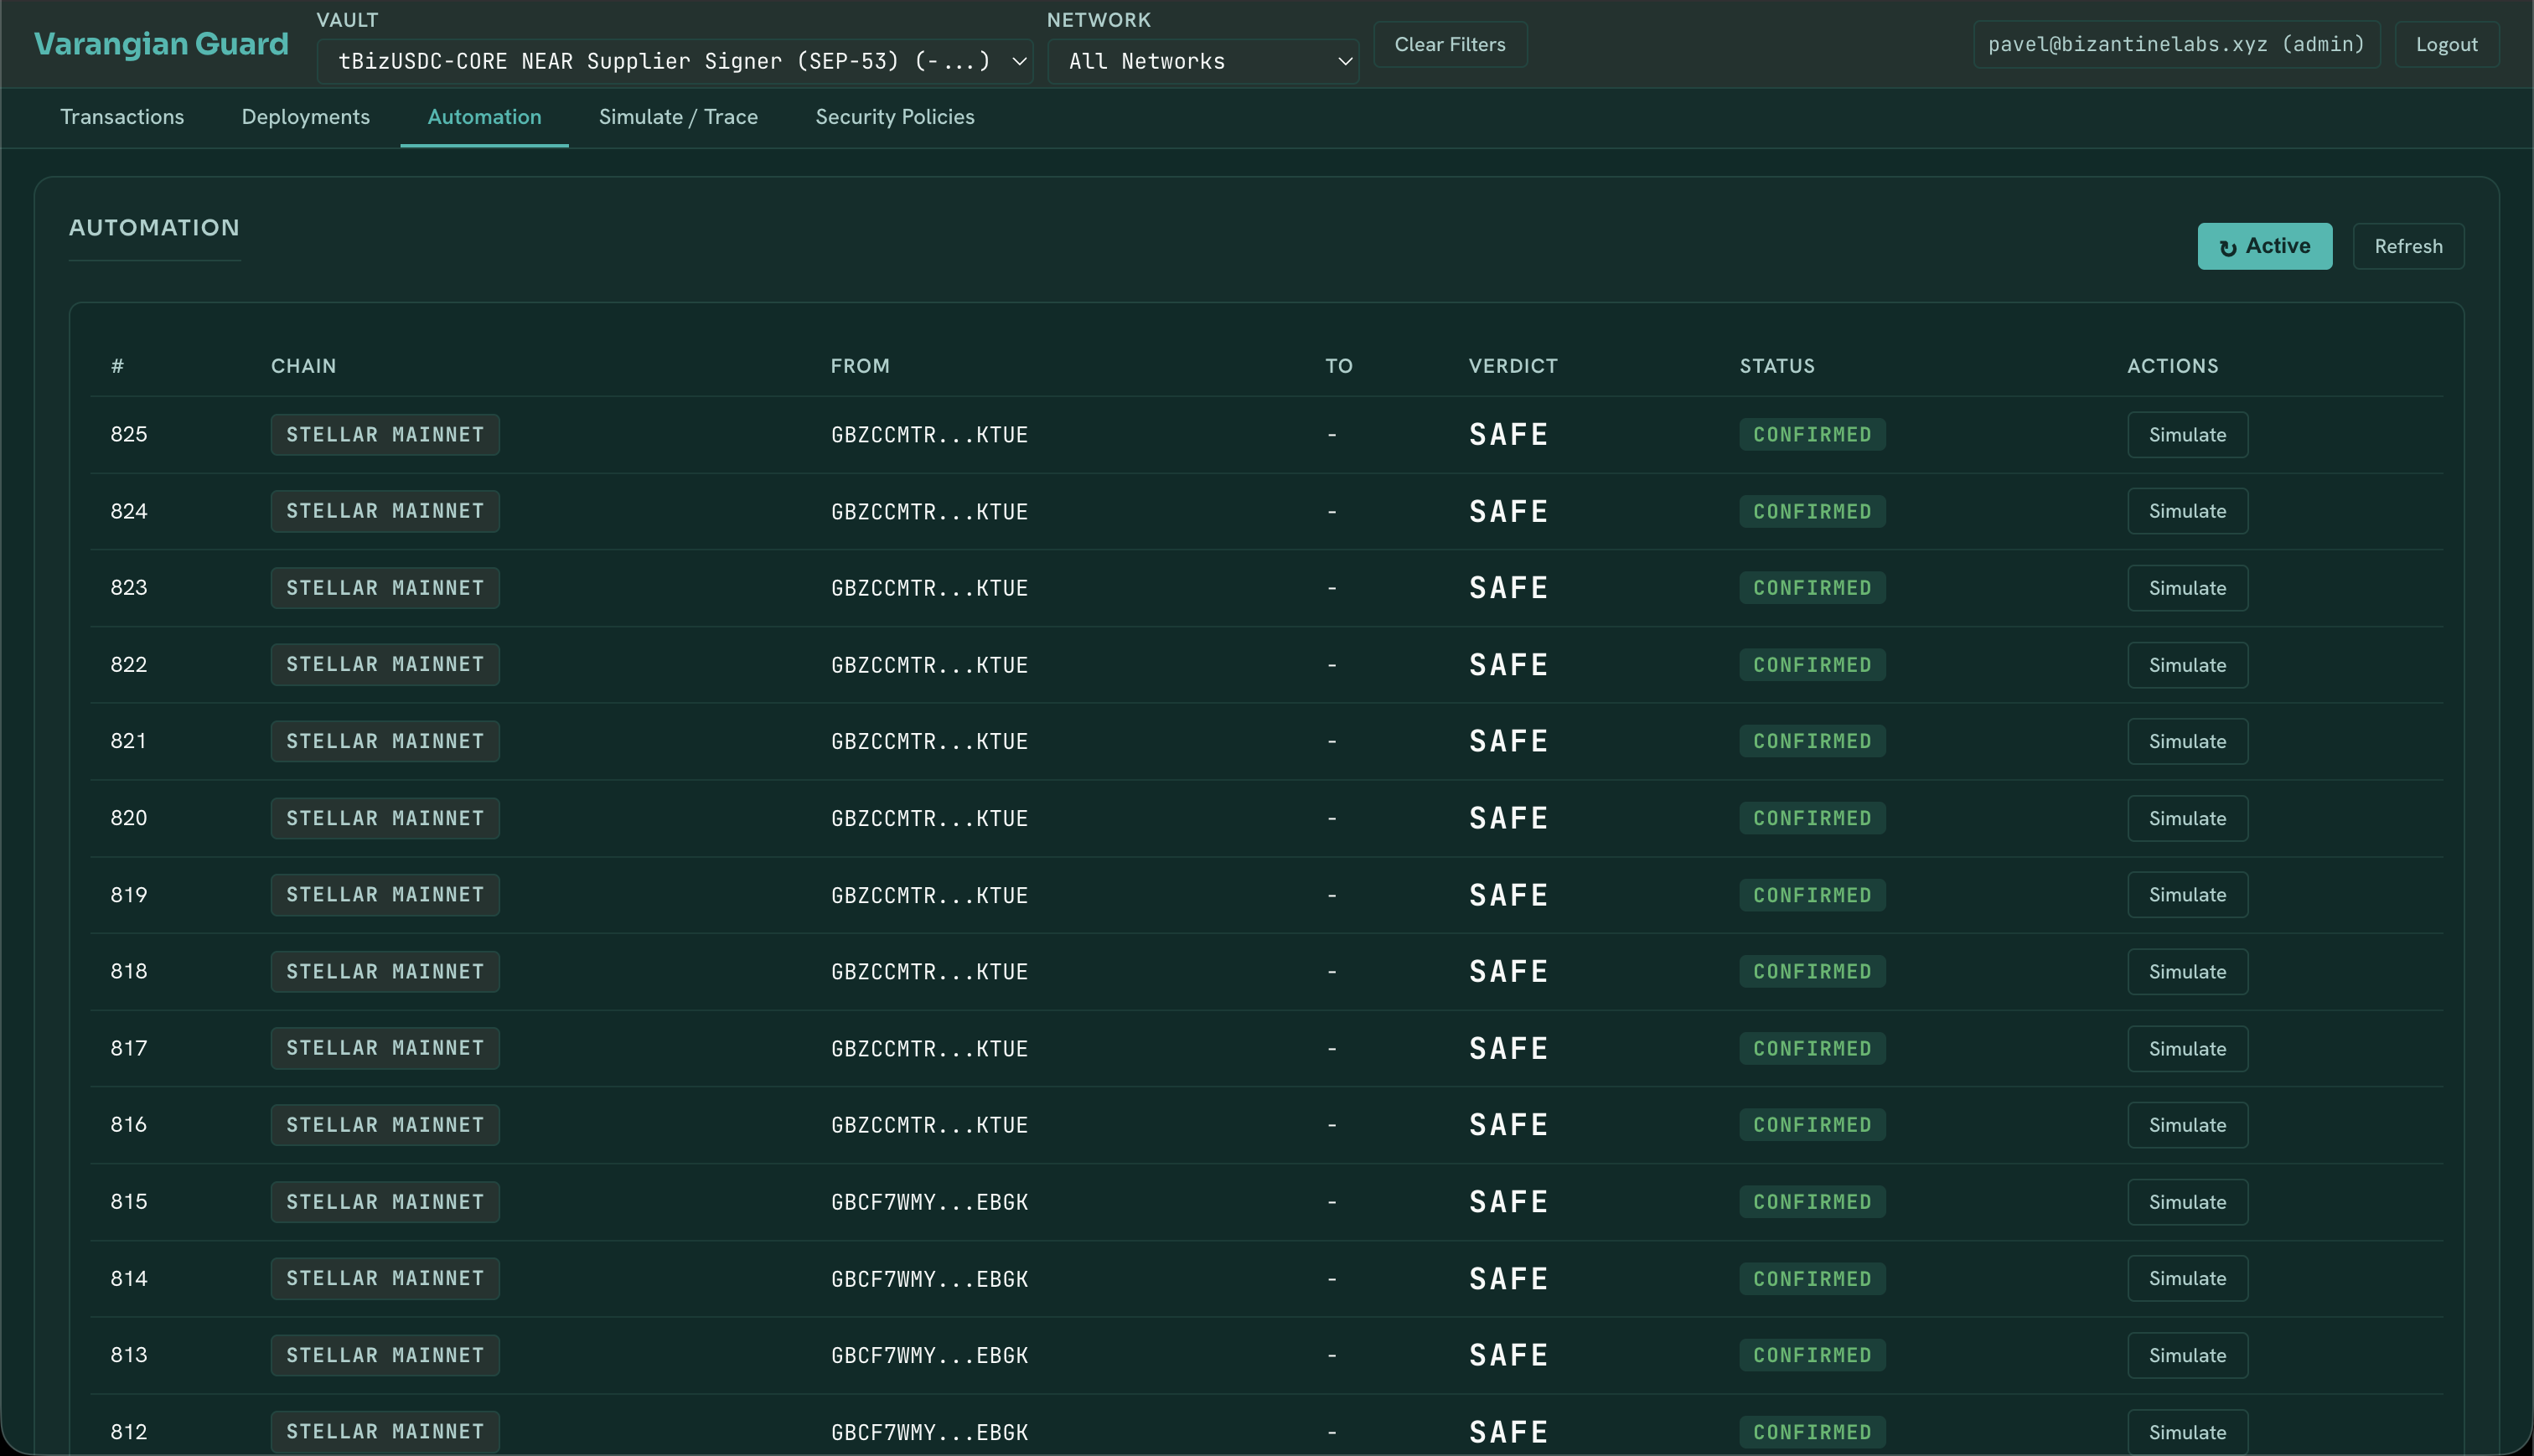Viewport: 2534px width, 1456px height.
Task: Click the Clear Filters button
Action: click(x=1450, y=44)
